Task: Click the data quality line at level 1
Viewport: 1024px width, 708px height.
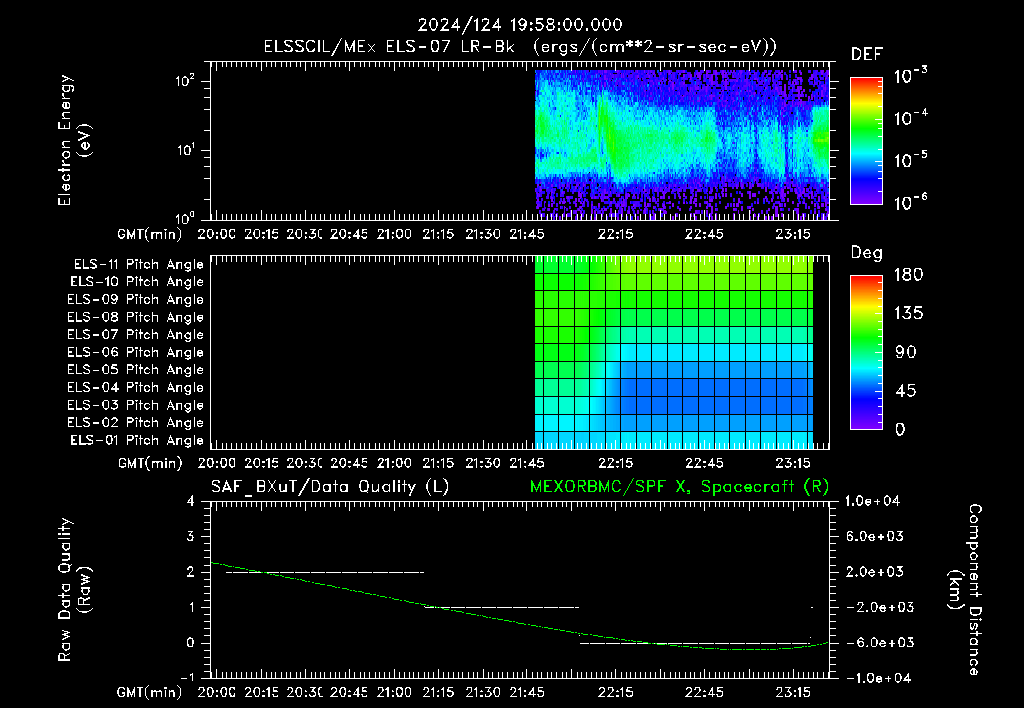Action: pos(502,607)
